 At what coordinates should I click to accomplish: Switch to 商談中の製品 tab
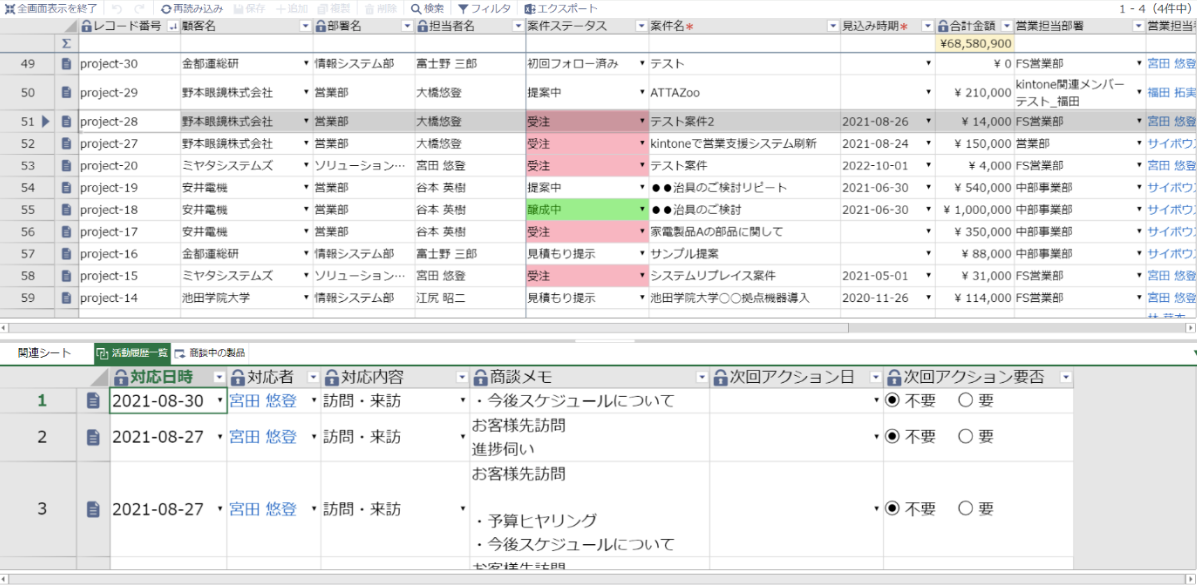pyautogui.click(x=211, y=353)
